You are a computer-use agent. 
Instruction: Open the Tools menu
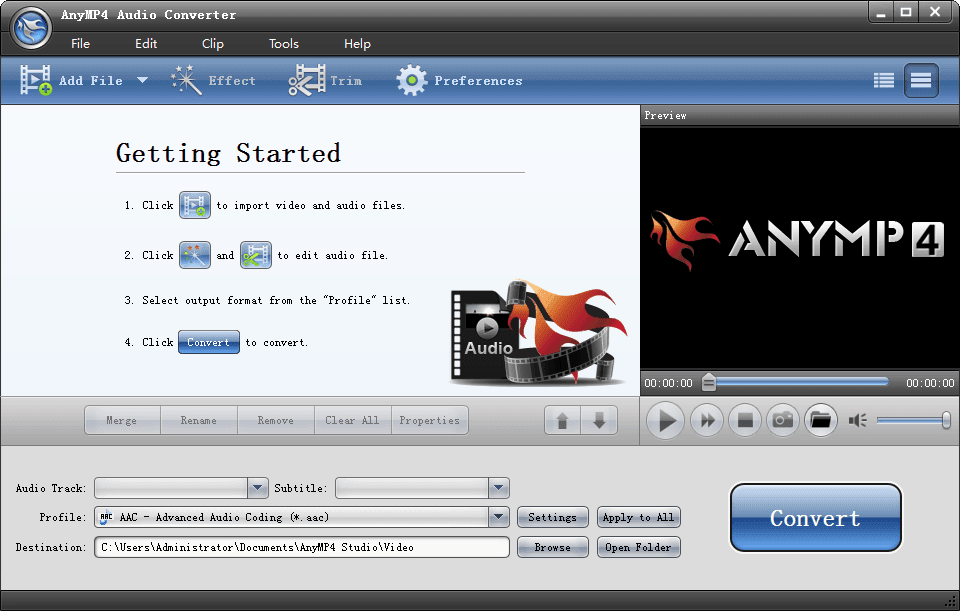pyautogui.click(x=283, y=43)
